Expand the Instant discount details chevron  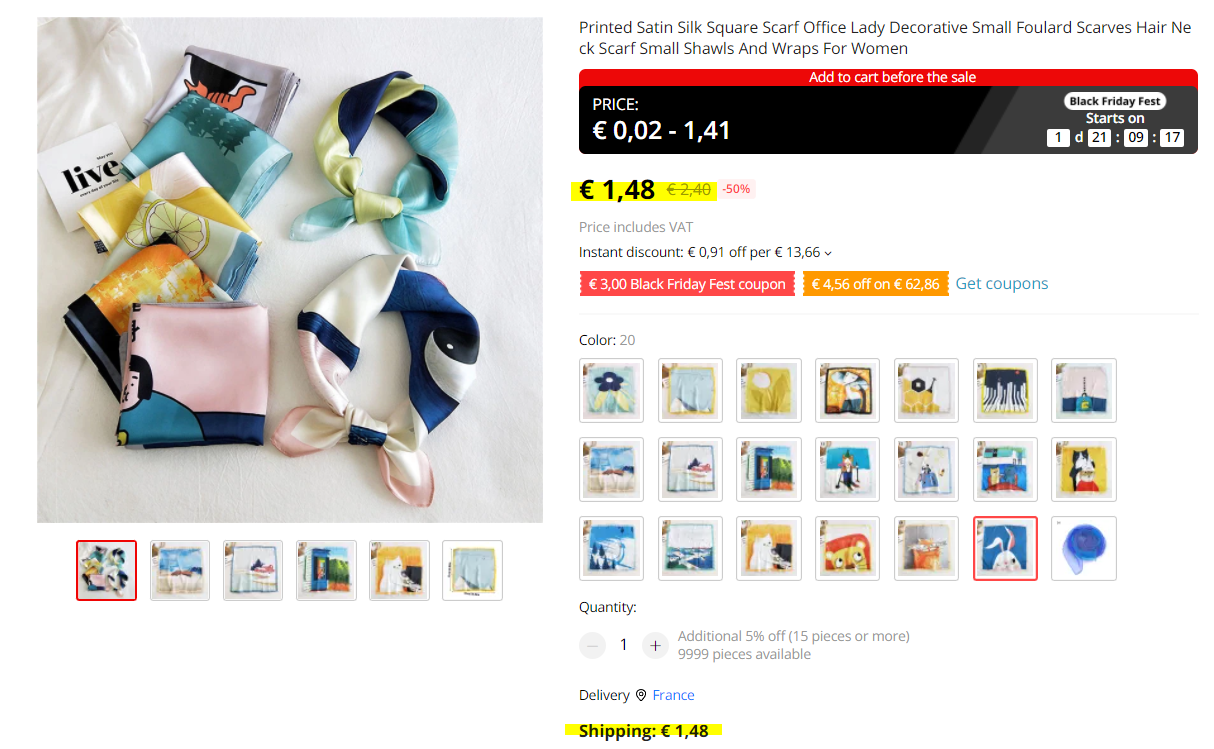(828, 253)
